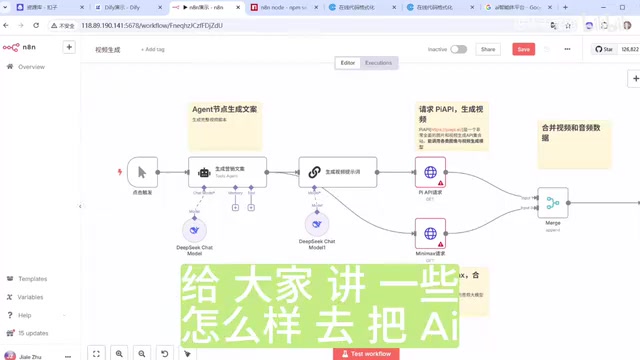The width and height of the screenshot is (640, 360).
Task: Click the plus button beside the n8n logo
Action: pos(69,47)
